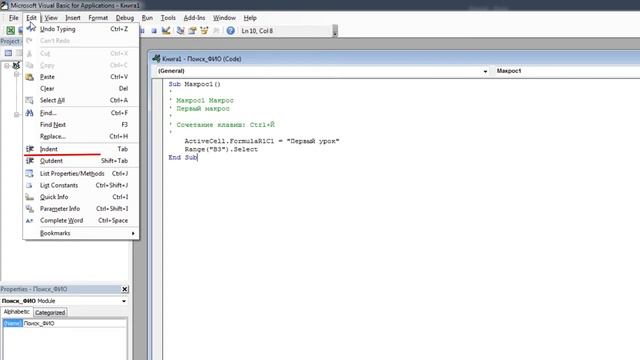Open the Window menu
The width and height of the screenshot is (640, 360).
tap(224, 18)
